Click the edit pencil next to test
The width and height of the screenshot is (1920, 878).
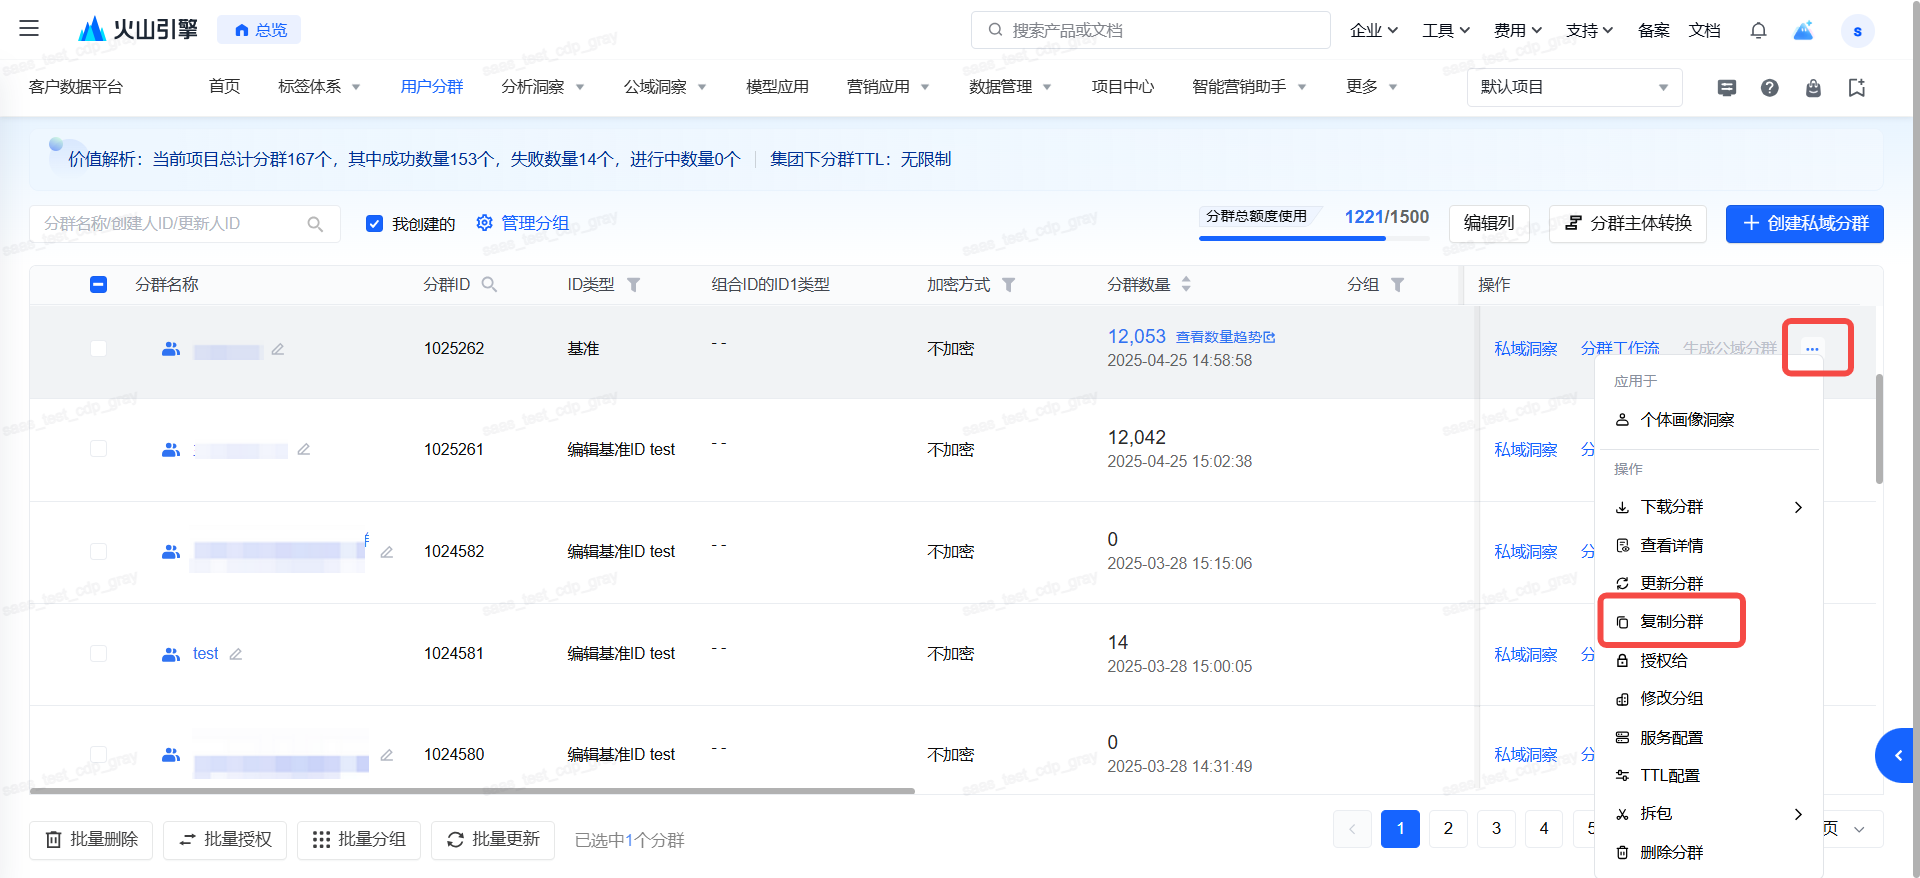[236, 654]
